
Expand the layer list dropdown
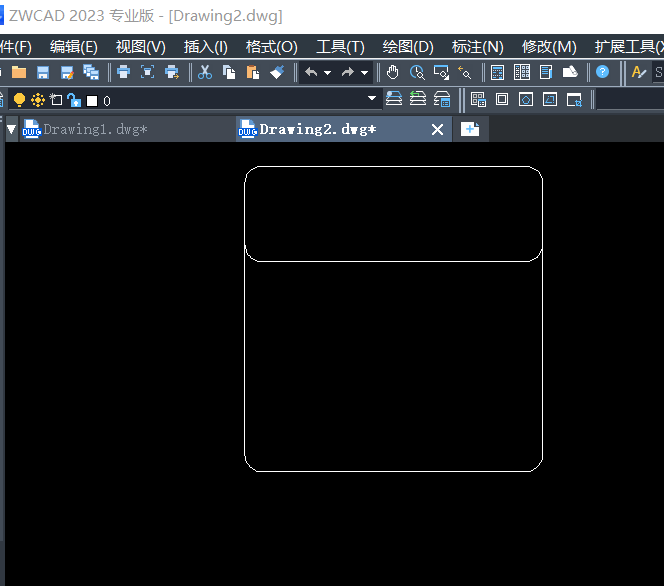[371, 98]
